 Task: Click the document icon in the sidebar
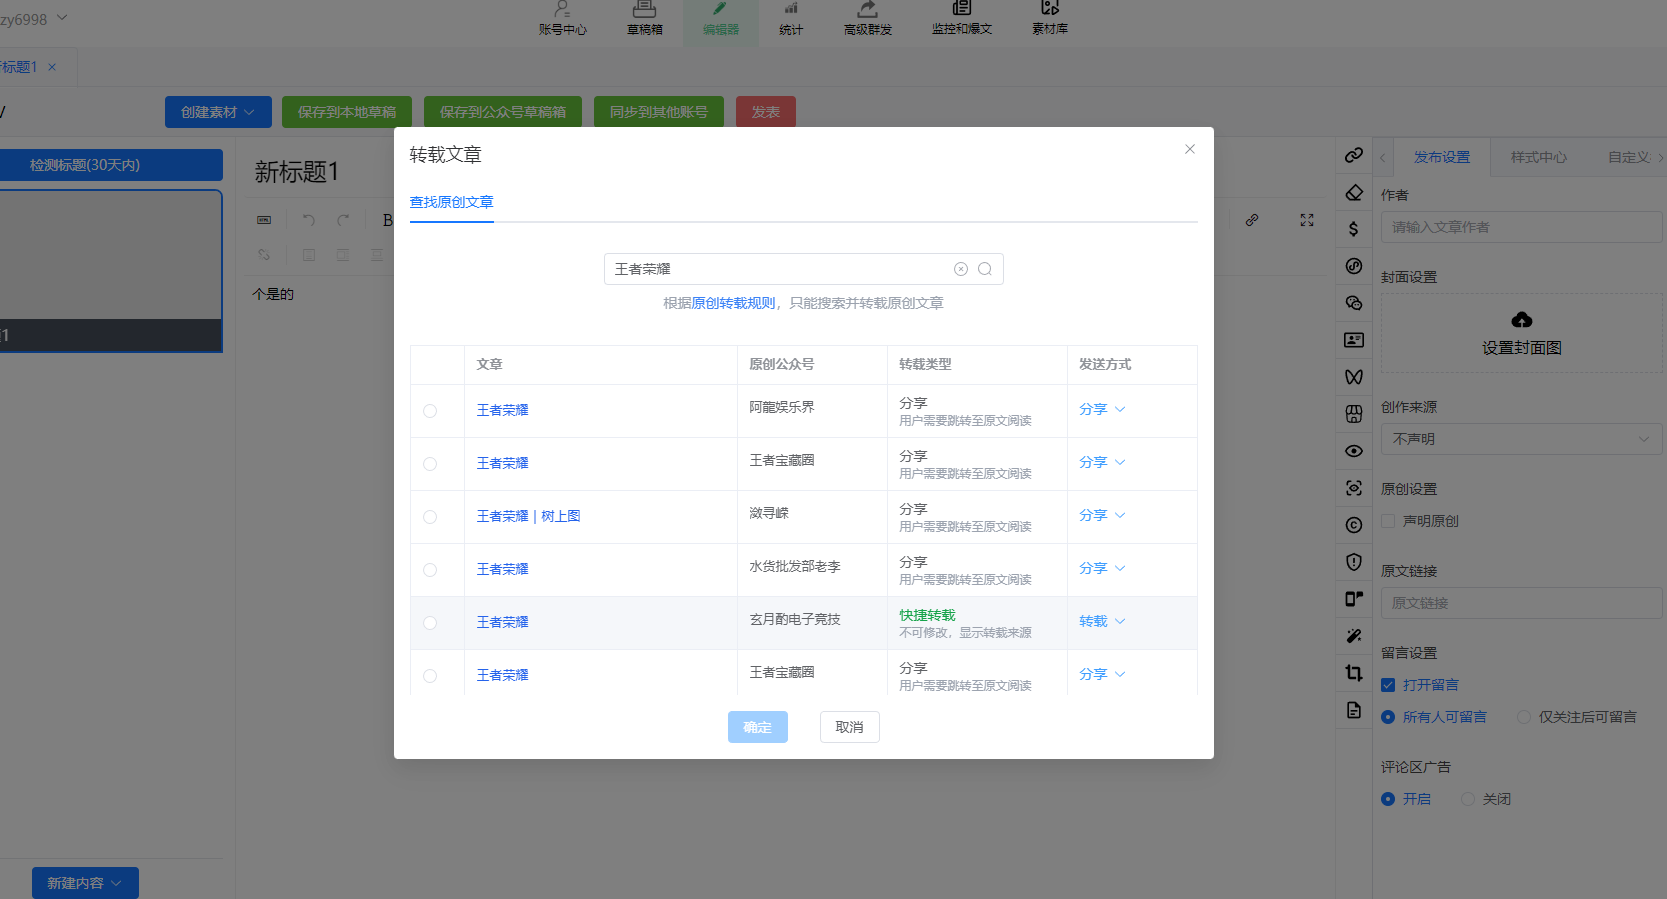[1354, 710]
